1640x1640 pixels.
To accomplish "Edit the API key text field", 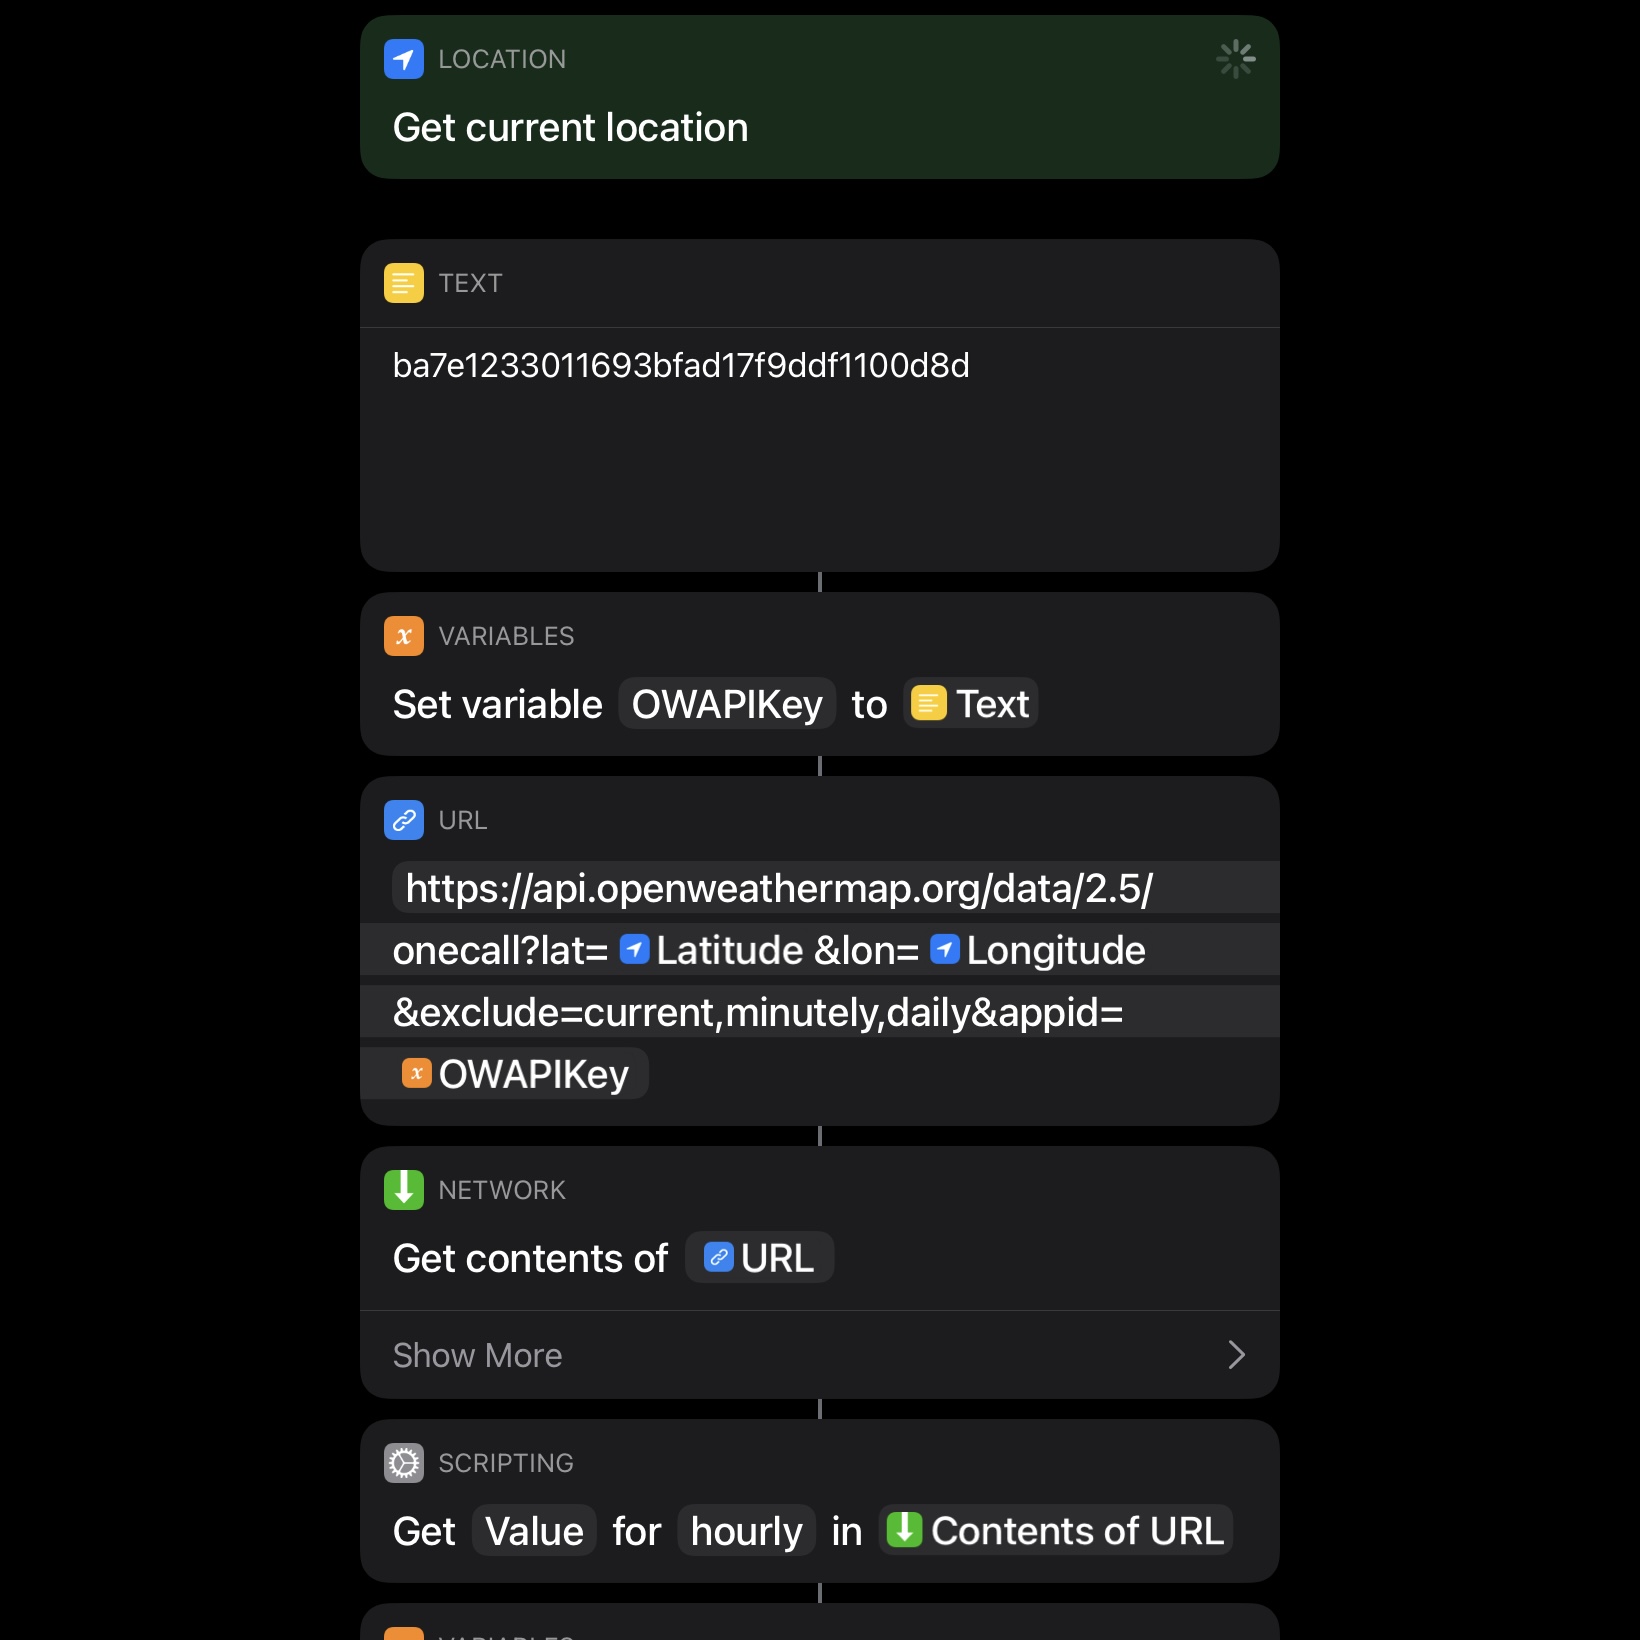I will [x=820, y=449].
